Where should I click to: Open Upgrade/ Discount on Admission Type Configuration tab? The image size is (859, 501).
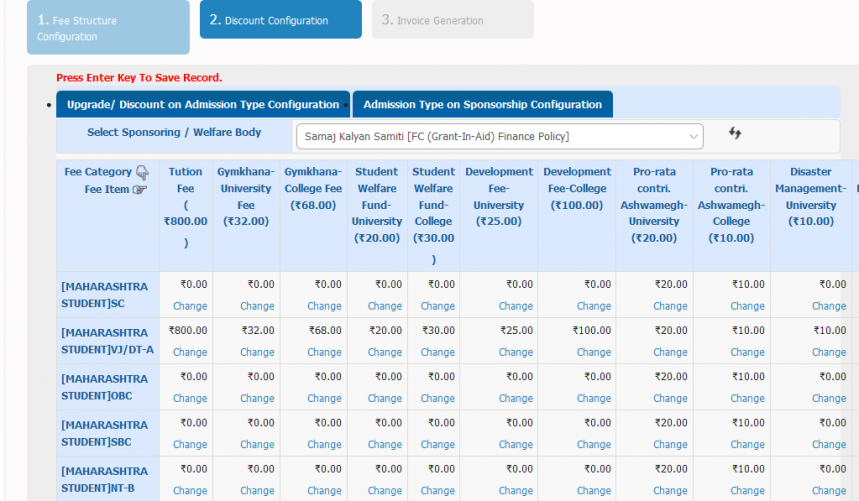pos(203,105)
